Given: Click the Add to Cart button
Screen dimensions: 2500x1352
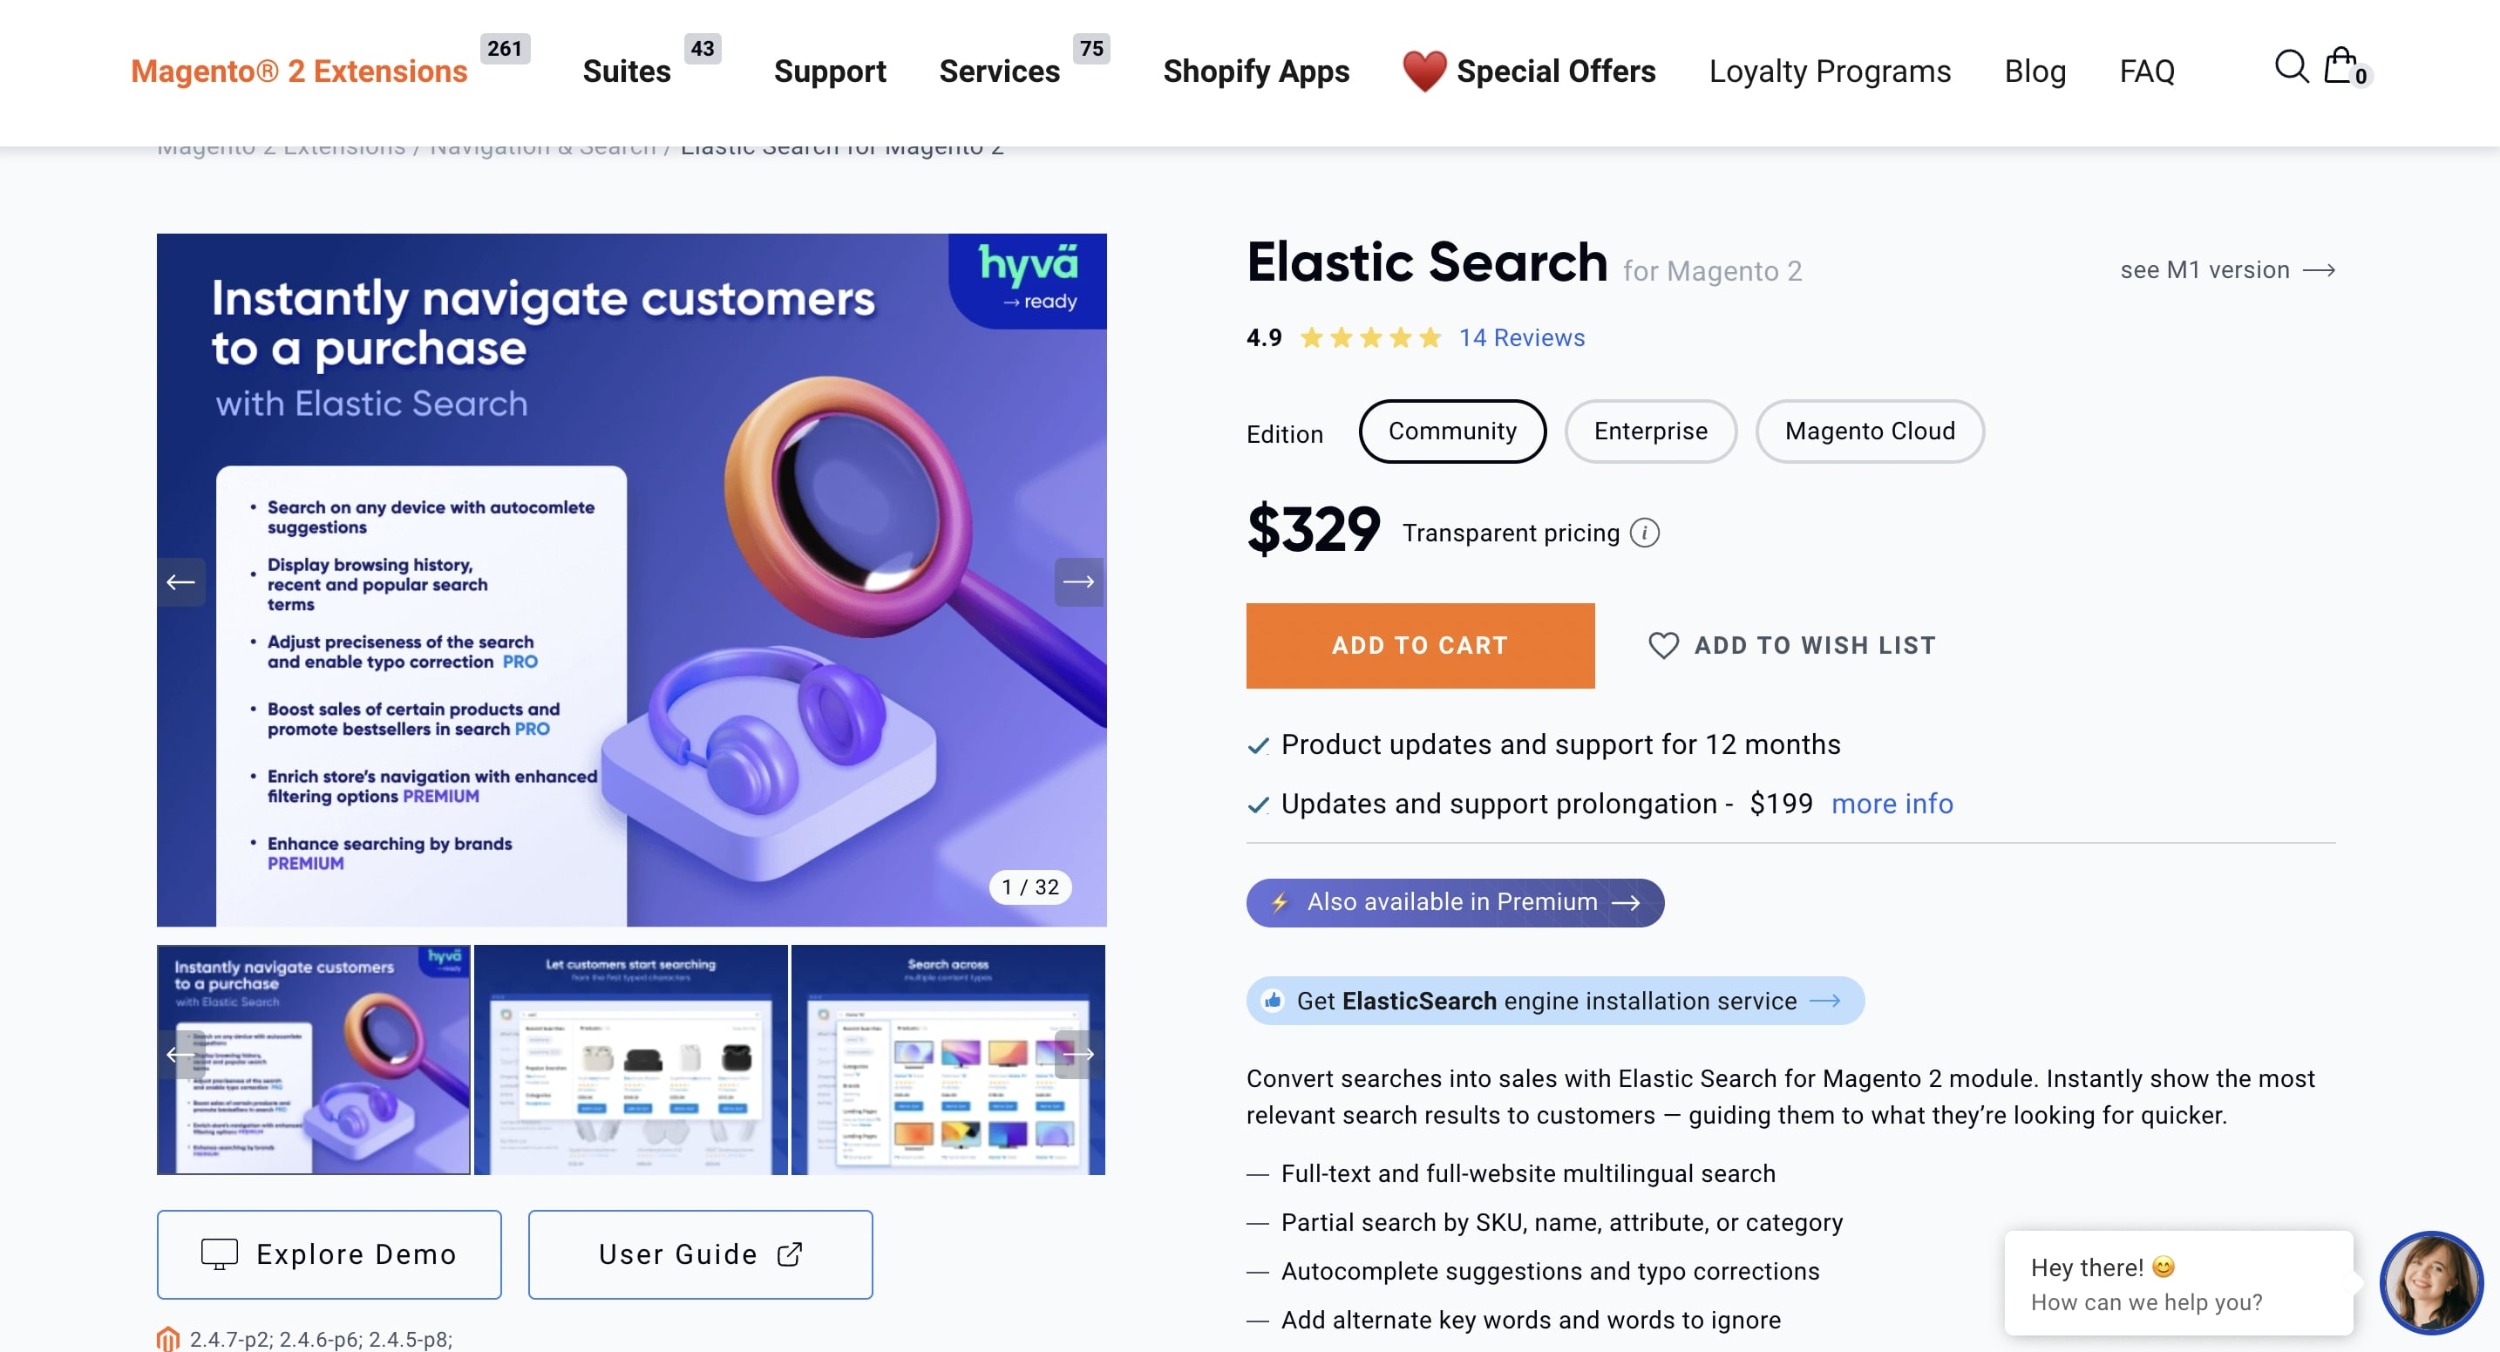Looking at the screenshot, I should pyautogui.click(x=1419, y=645).
